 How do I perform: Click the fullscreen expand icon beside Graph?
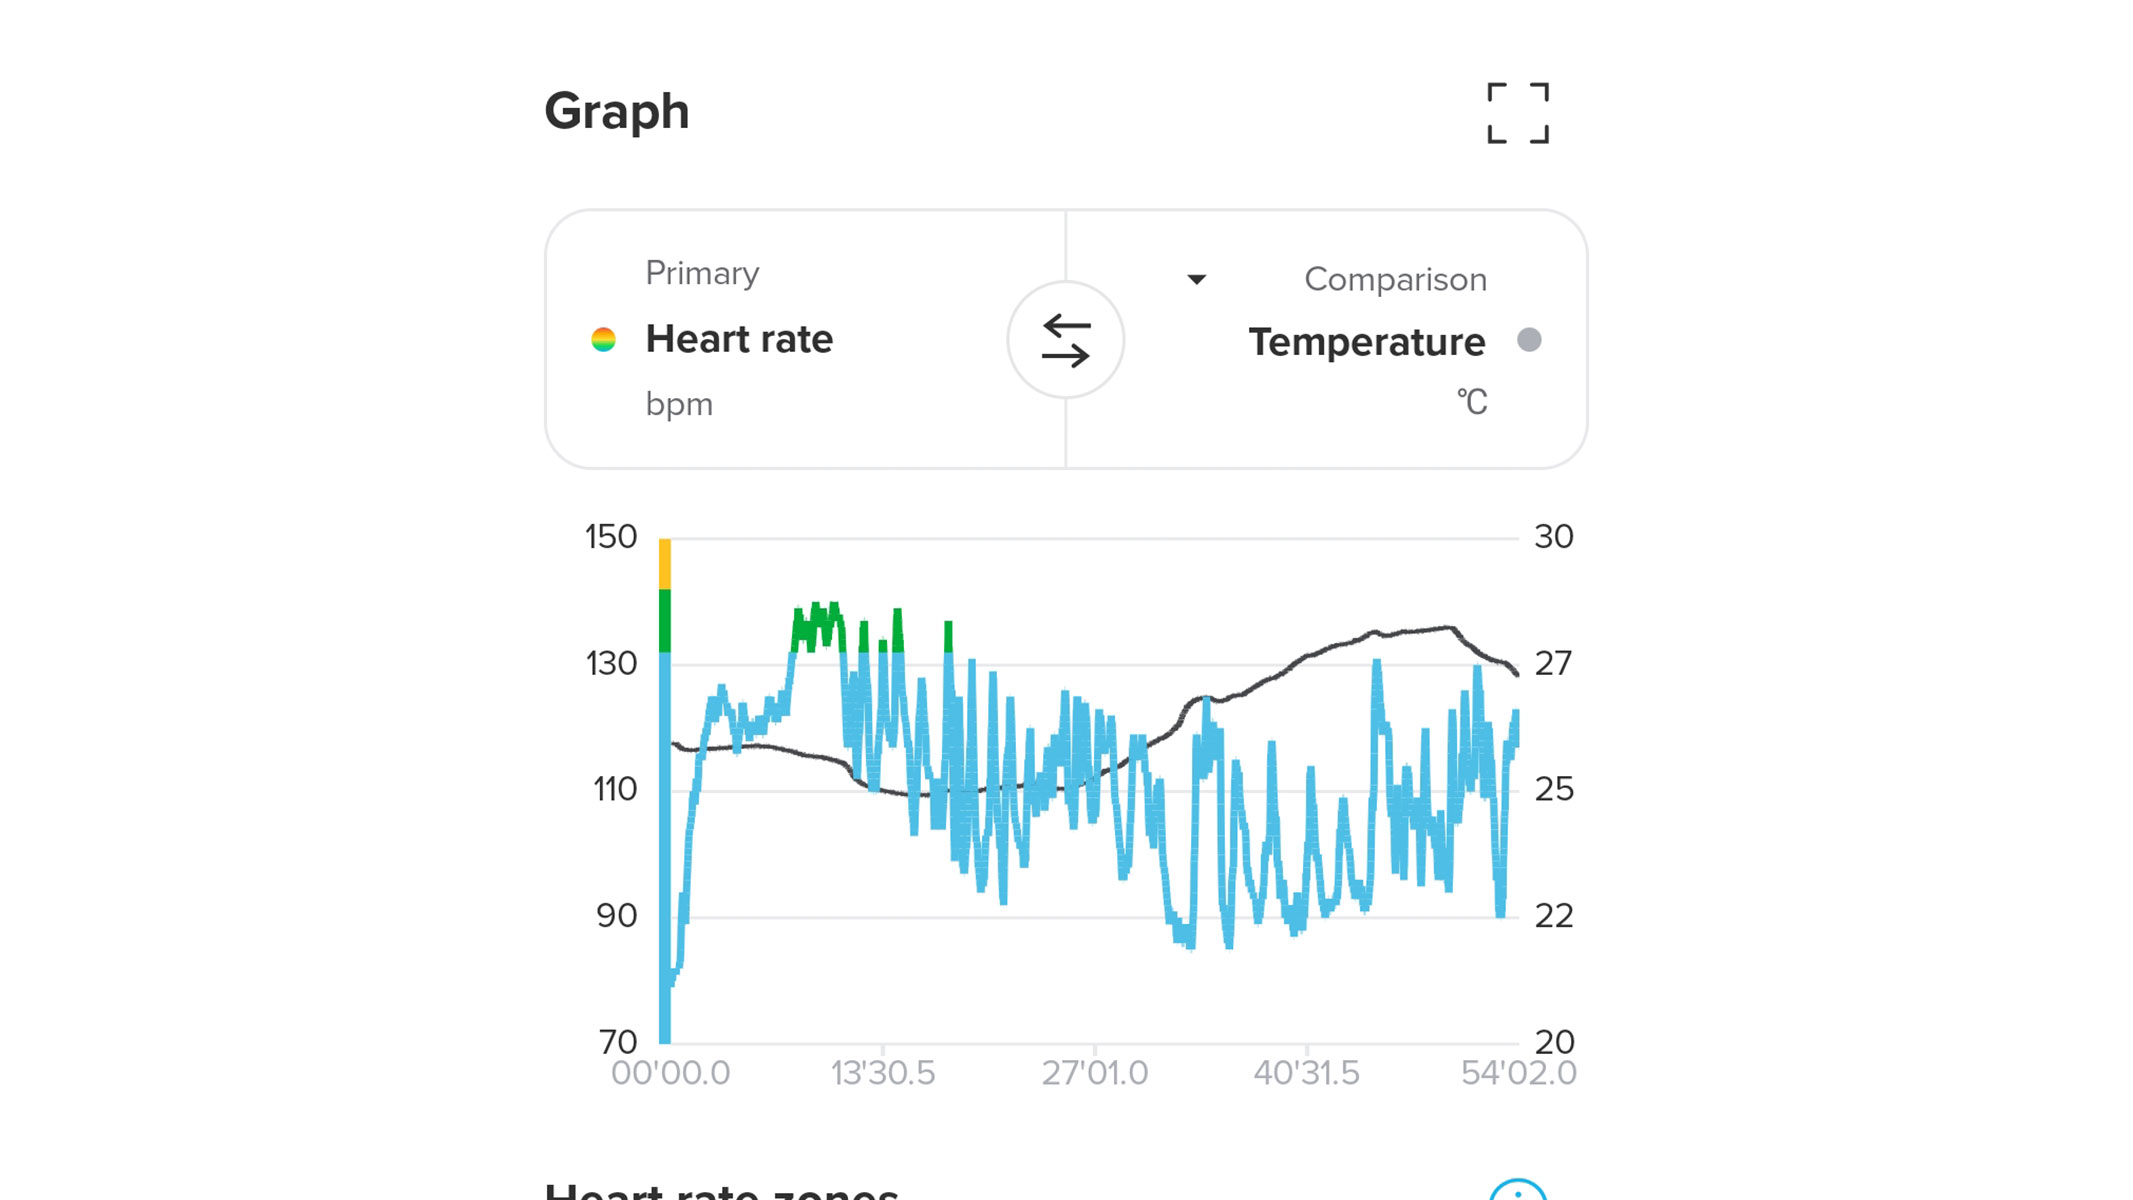(1516, 113)
